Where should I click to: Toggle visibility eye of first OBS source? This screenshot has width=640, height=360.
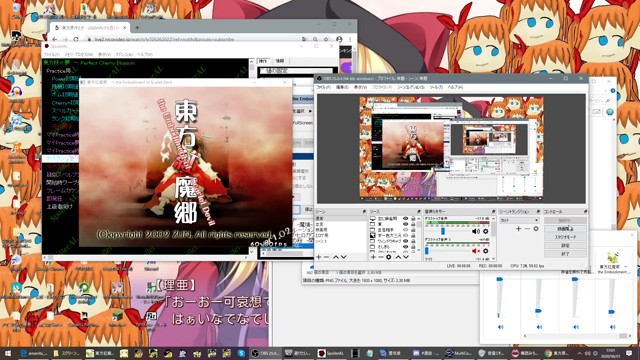pos(405,219)
